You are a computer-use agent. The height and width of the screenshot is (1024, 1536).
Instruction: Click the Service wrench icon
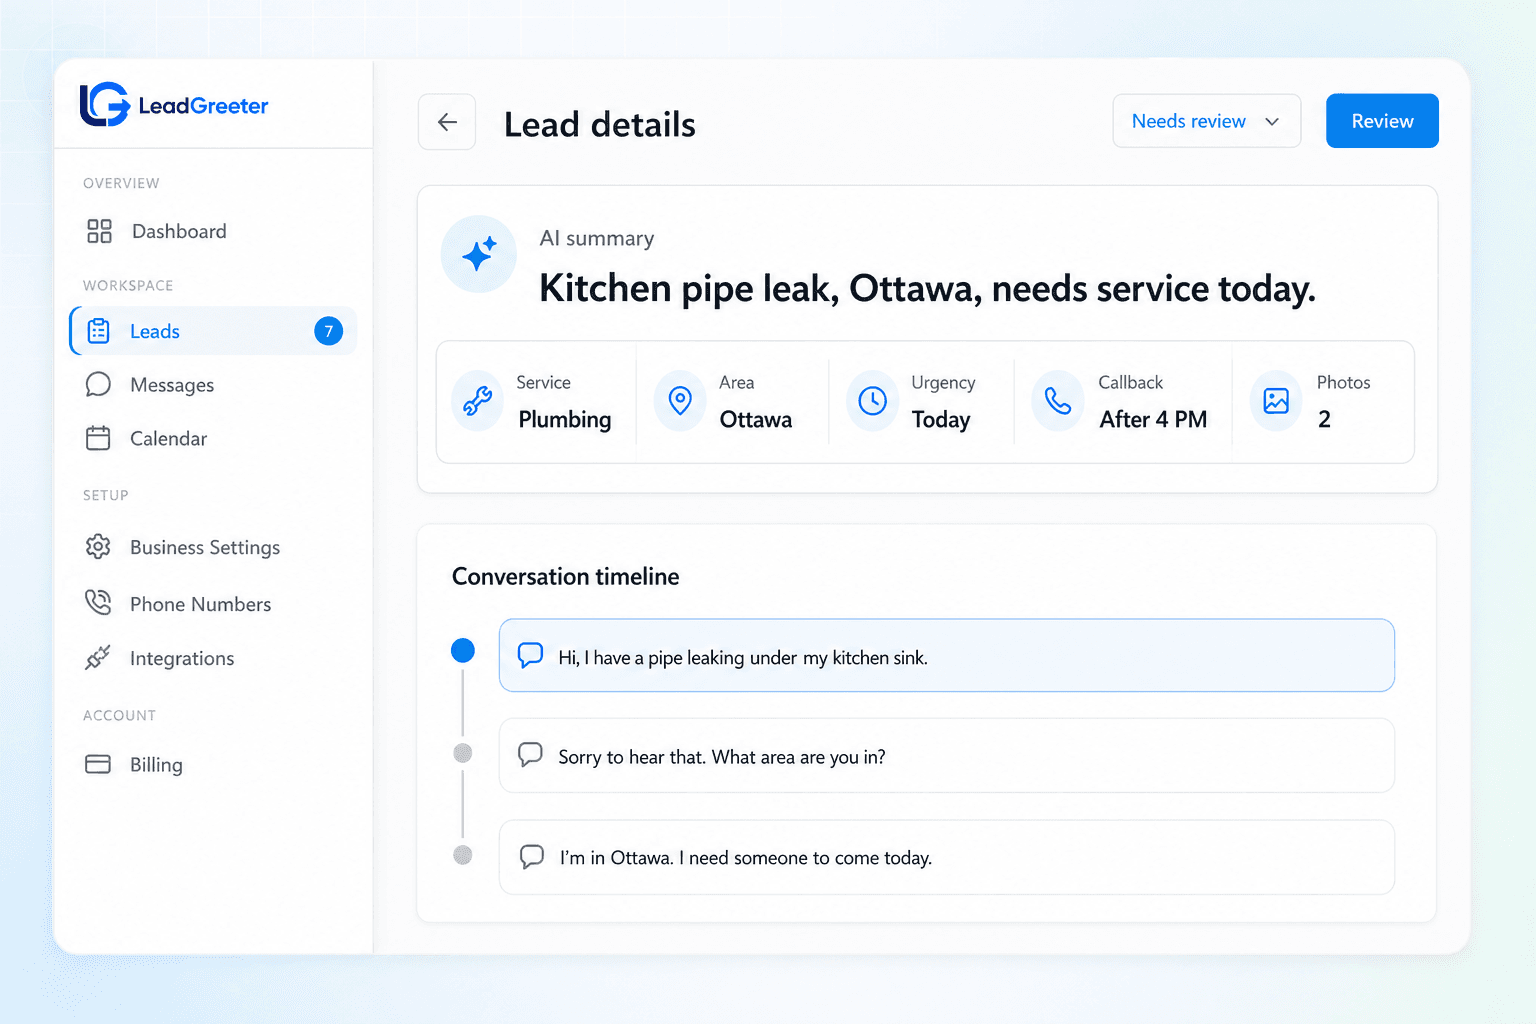pyautogui.click(x=478, y=401)
